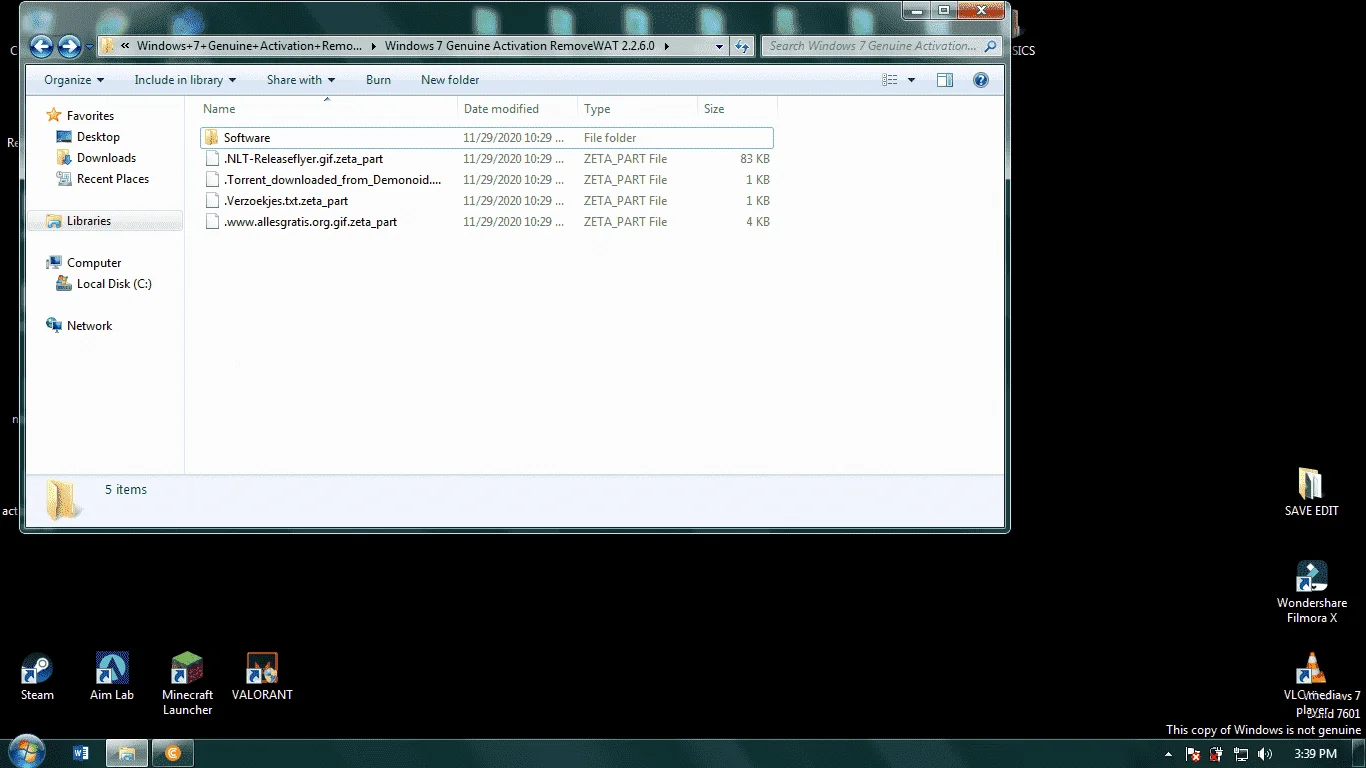Show hidden system tray icons
Screen dimensions: 1366x768
1168,754
